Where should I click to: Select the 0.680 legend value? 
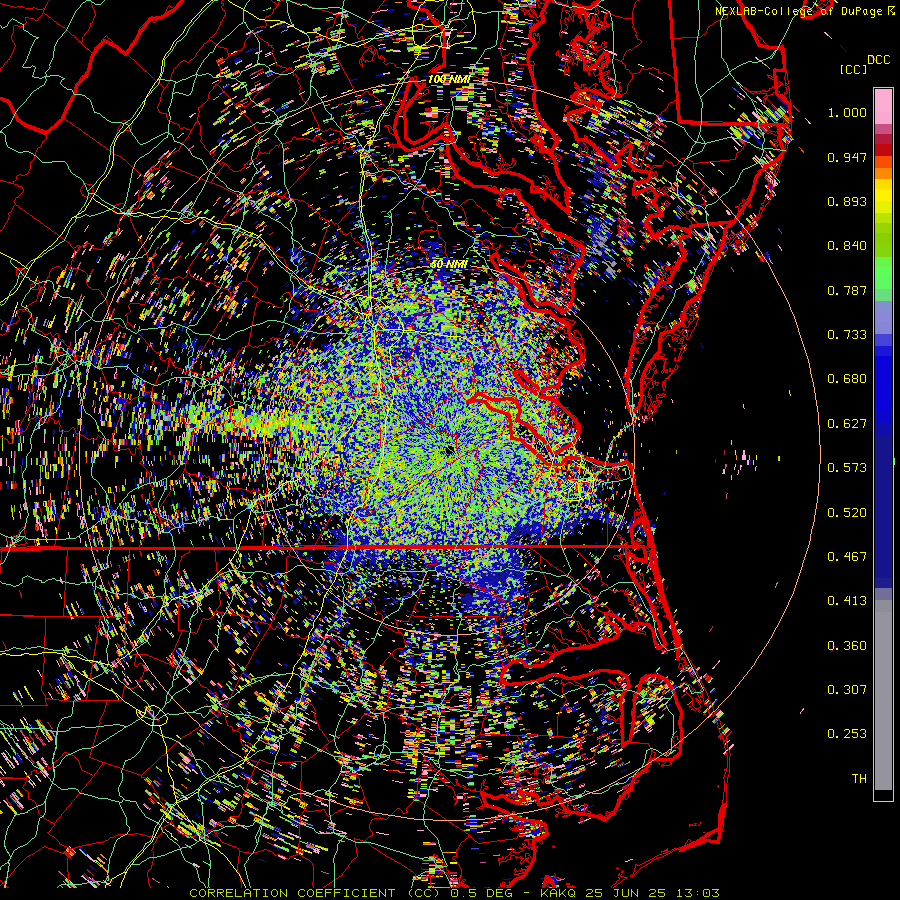coord(847,379)
